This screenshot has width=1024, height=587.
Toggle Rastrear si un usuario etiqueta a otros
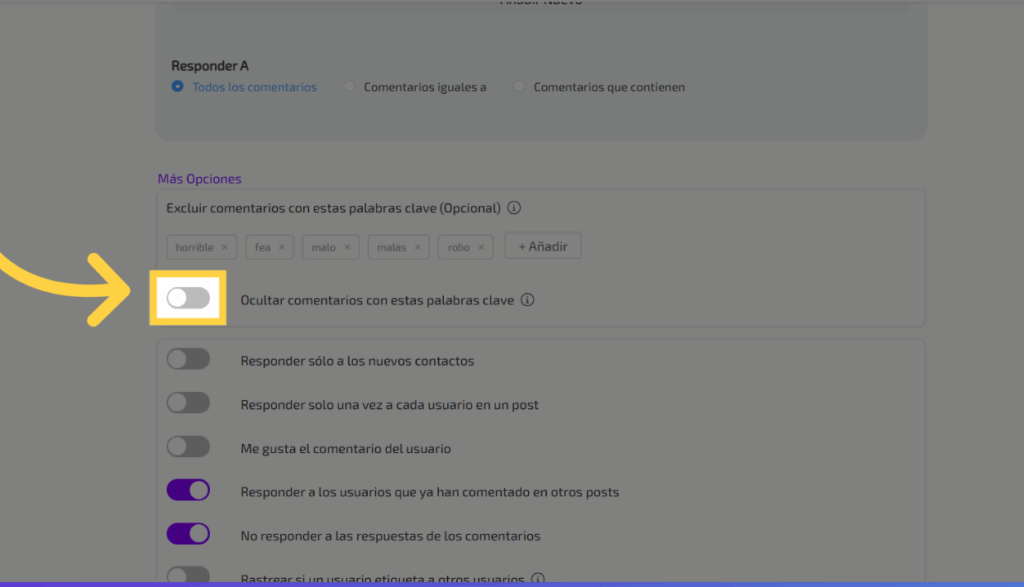point(188,577)
